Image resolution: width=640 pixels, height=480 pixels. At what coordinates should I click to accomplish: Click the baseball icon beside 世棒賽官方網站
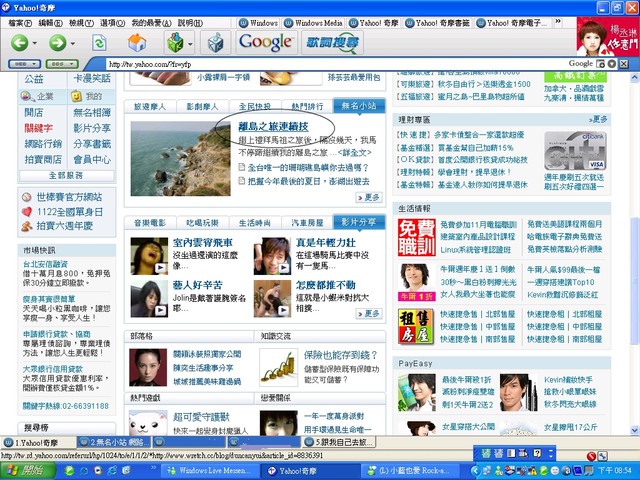[x=27, y=197]
